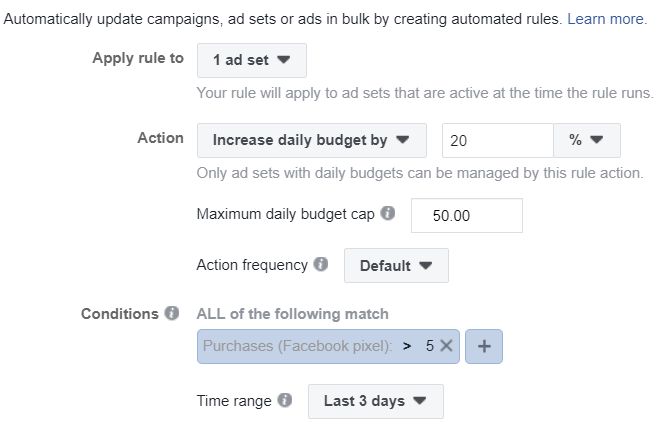
Task: Click info icon beside Time range
Action: coord(285,400)
